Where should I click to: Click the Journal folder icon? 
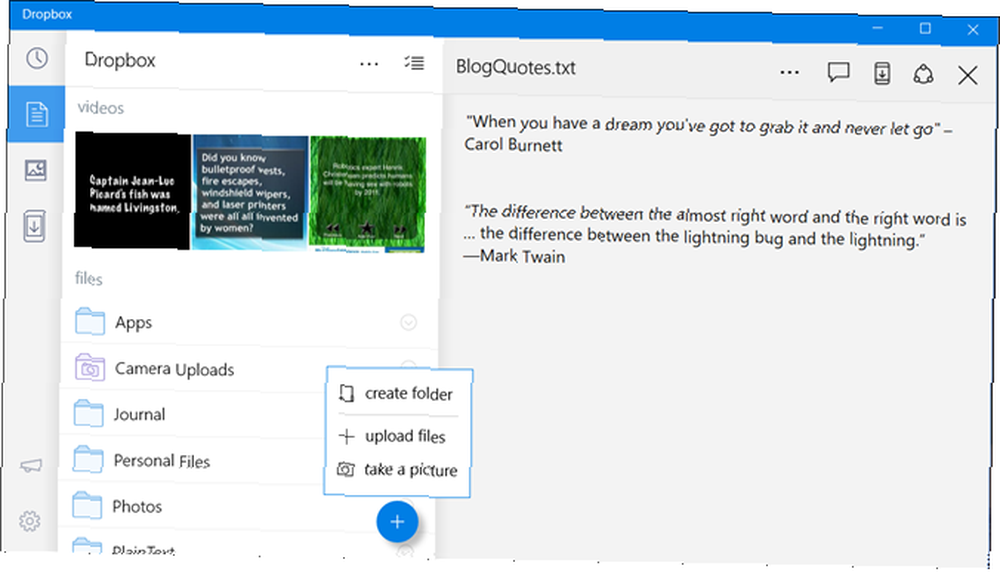pos(89,413)
